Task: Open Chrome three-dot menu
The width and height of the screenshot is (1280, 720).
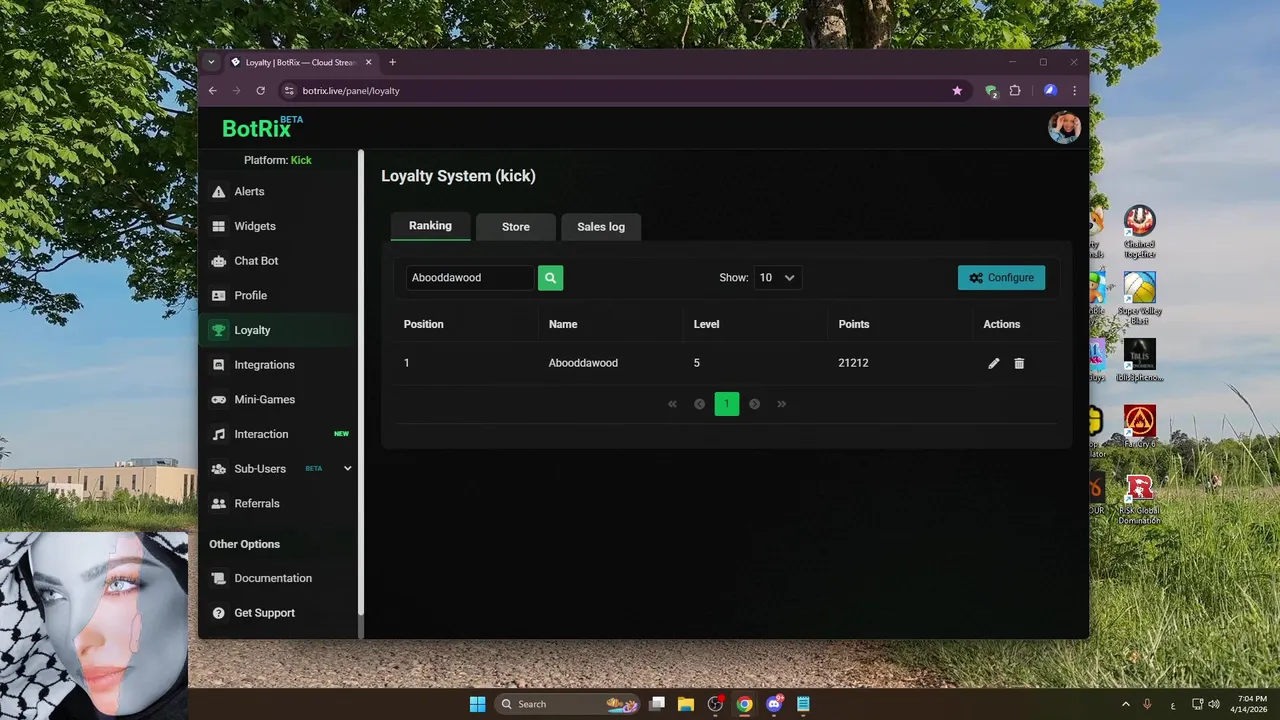Action: pos(1074,90)
